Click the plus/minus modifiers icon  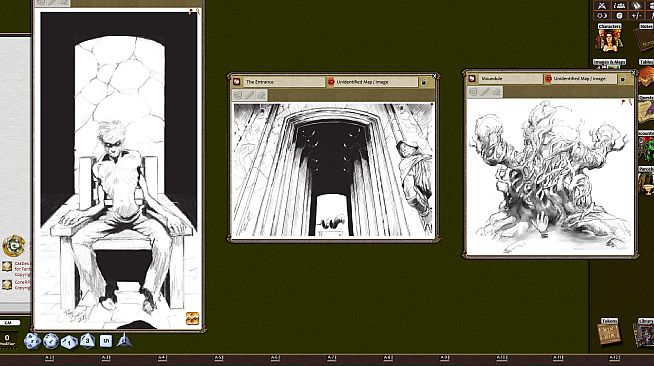tap(636, 15)
